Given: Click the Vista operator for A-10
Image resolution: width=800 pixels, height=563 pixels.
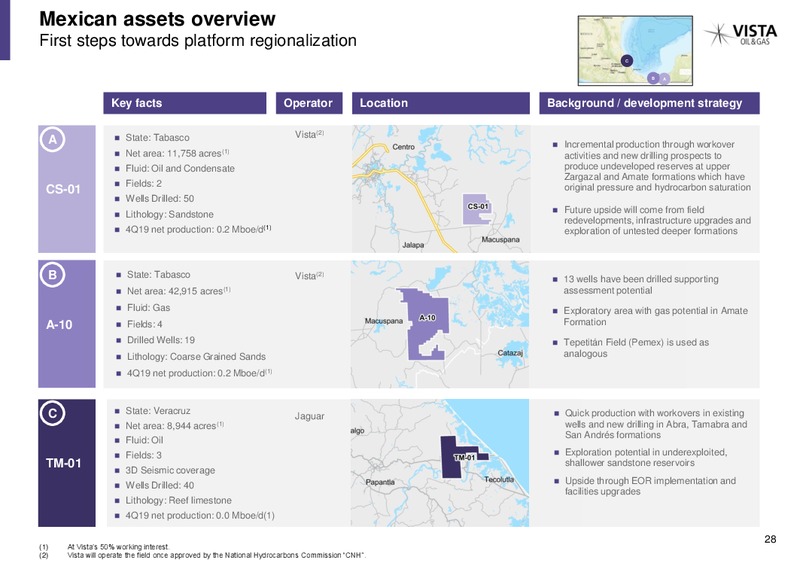Looking at the screenshot, I should click(x=309, y=276).
